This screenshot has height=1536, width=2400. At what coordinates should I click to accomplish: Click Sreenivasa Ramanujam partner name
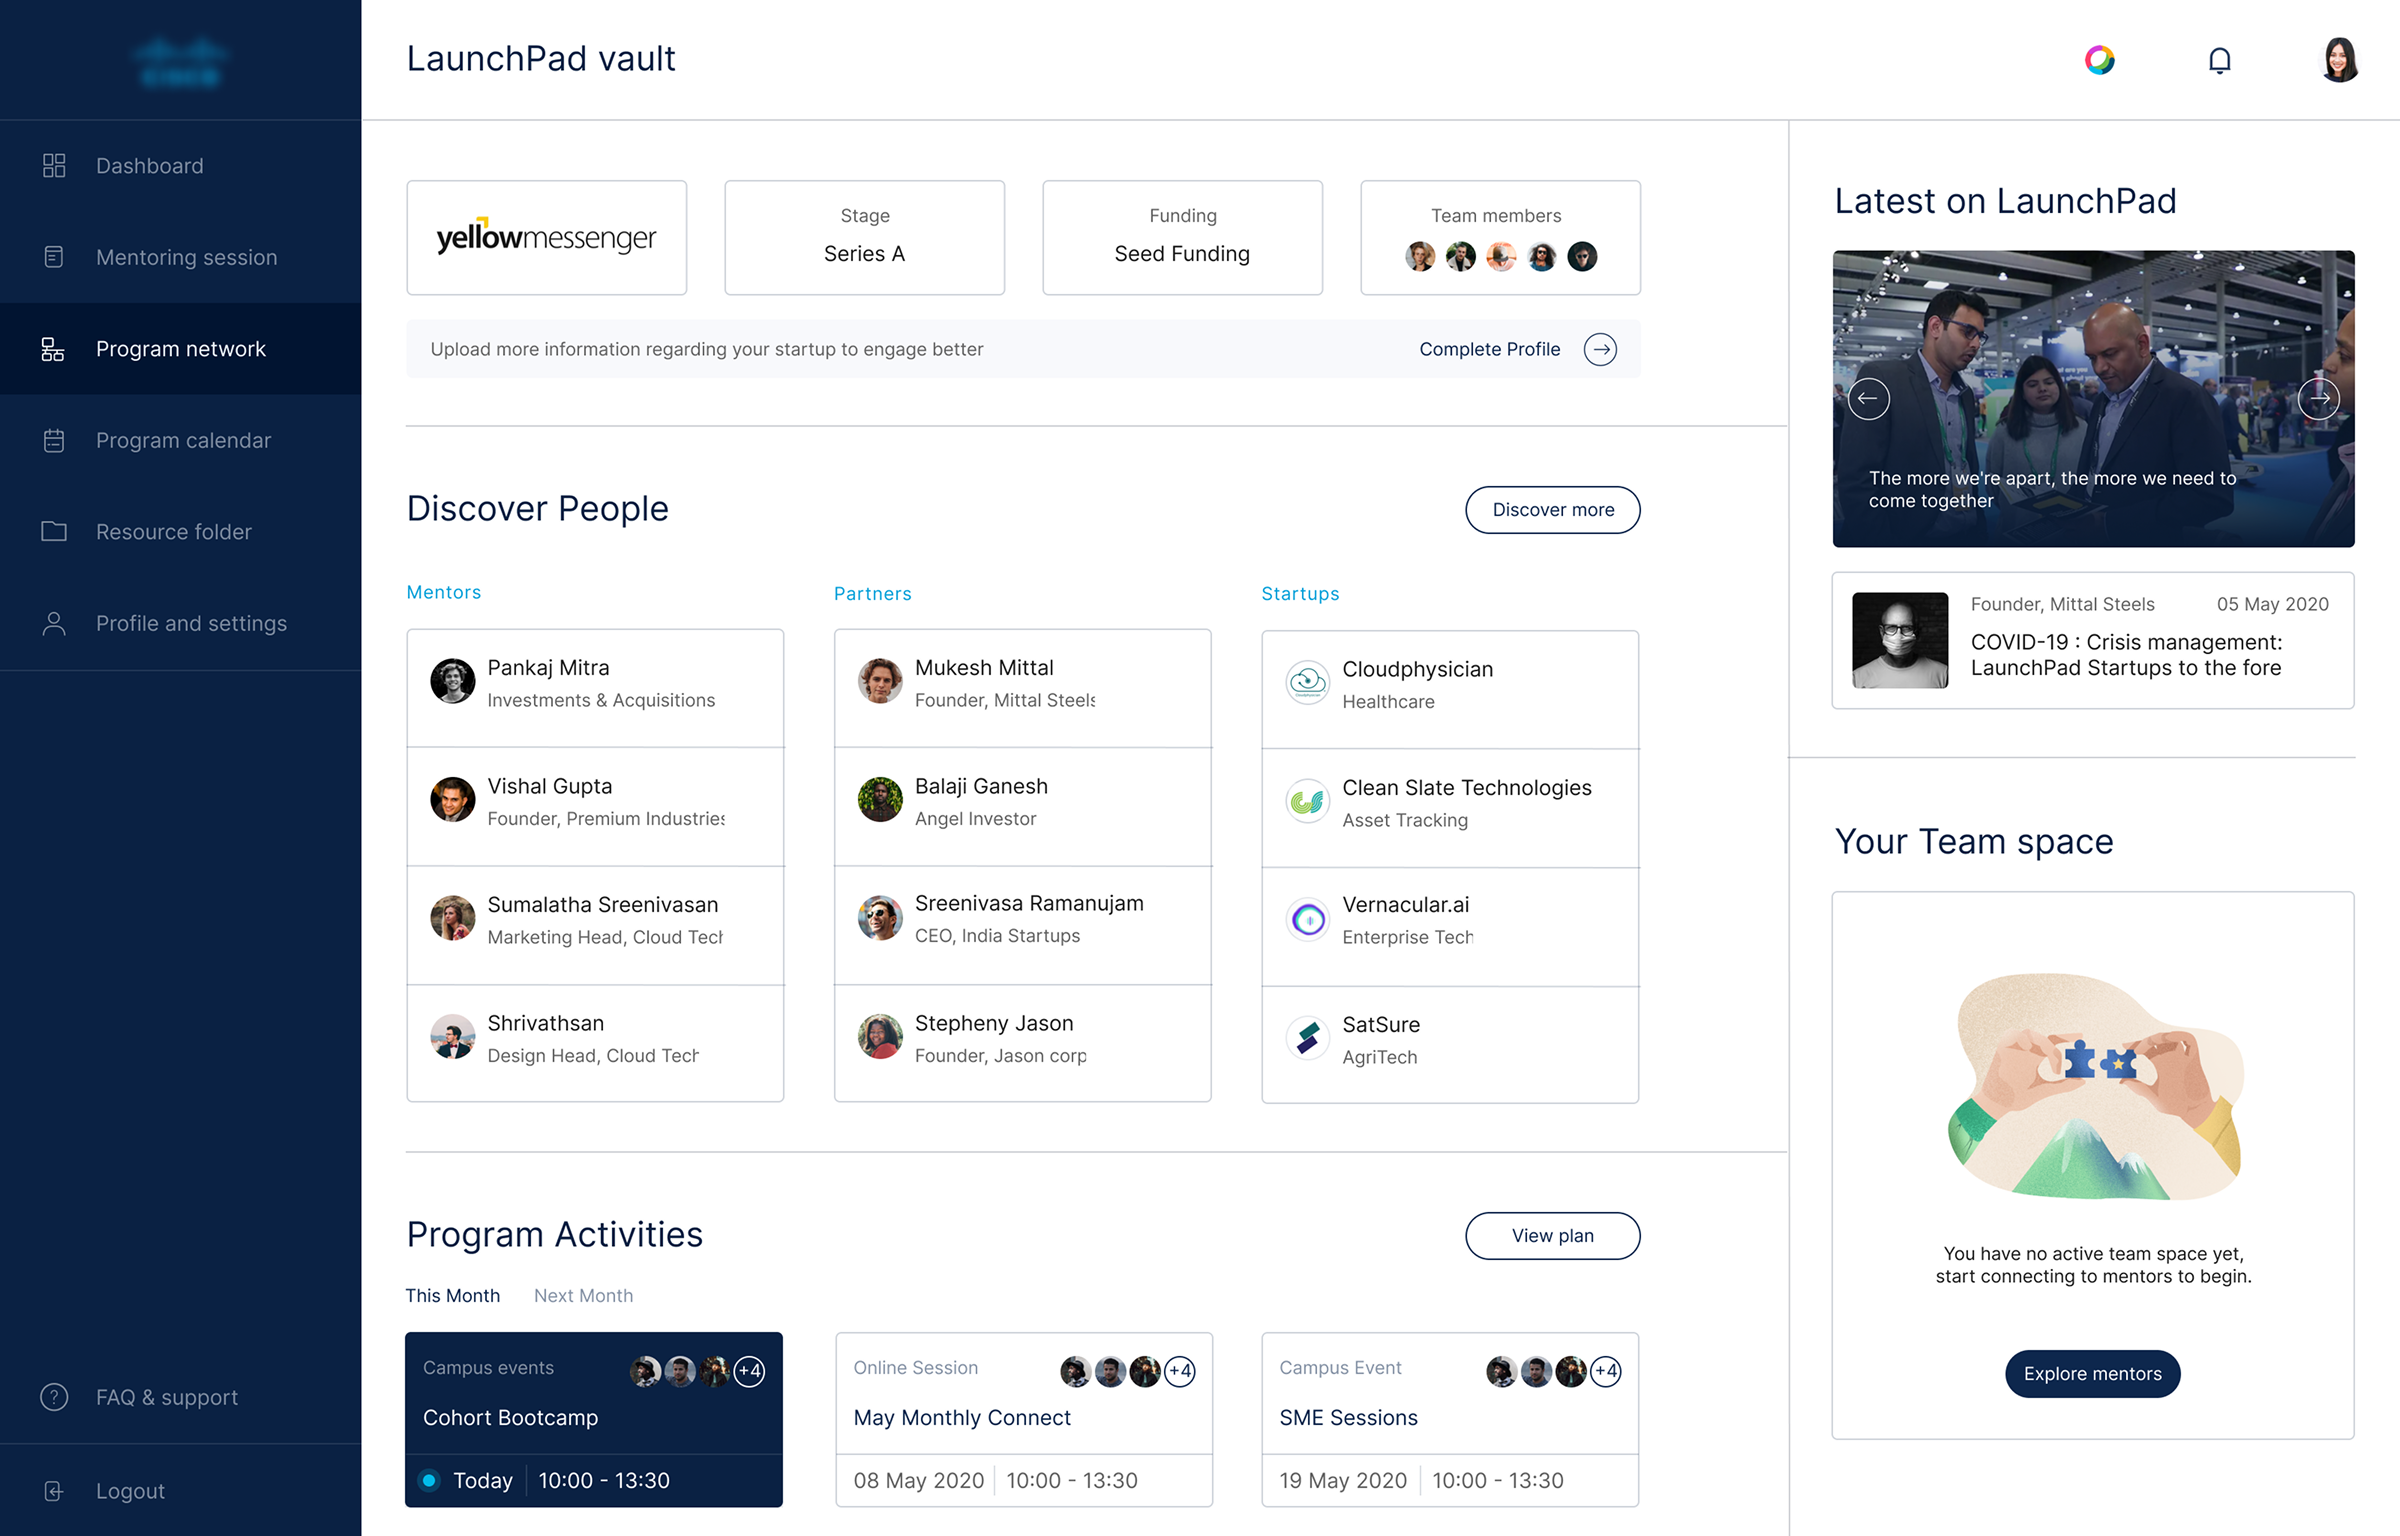[x=1029, y=904]
